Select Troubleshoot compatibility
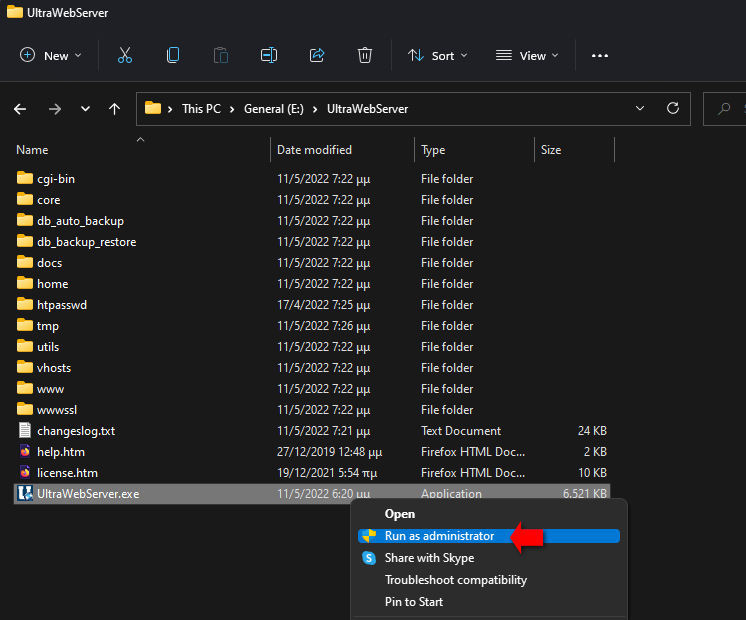Screen dimensions: 746x620 [x=456, y=580]
